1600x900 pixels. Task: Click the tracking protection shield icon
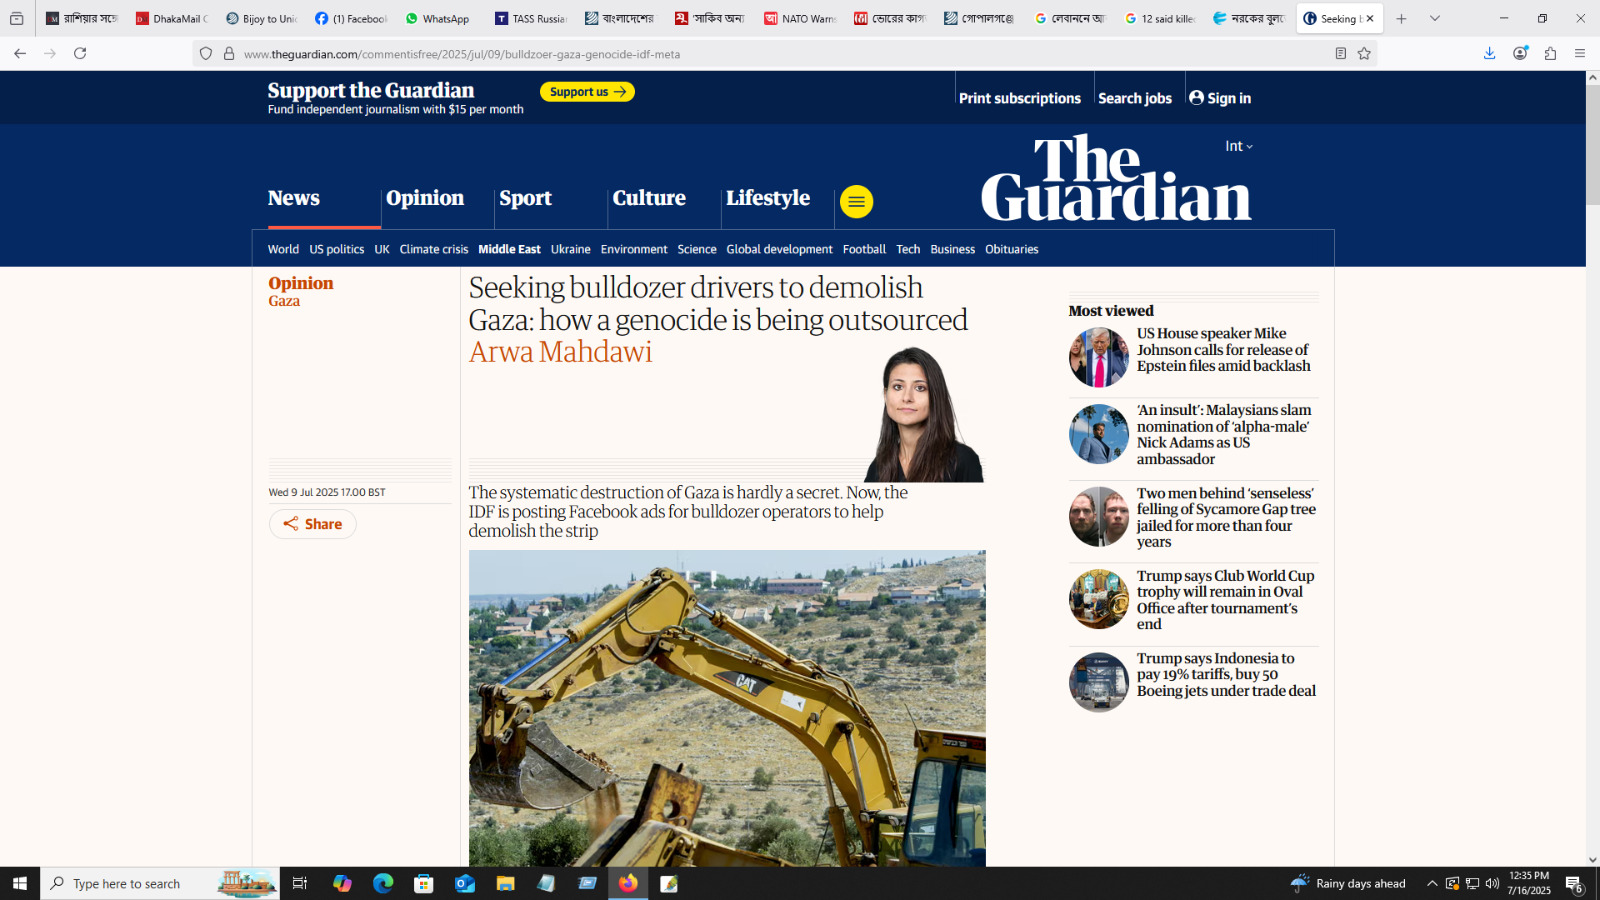pyautogui.click(x=206, y=54)
